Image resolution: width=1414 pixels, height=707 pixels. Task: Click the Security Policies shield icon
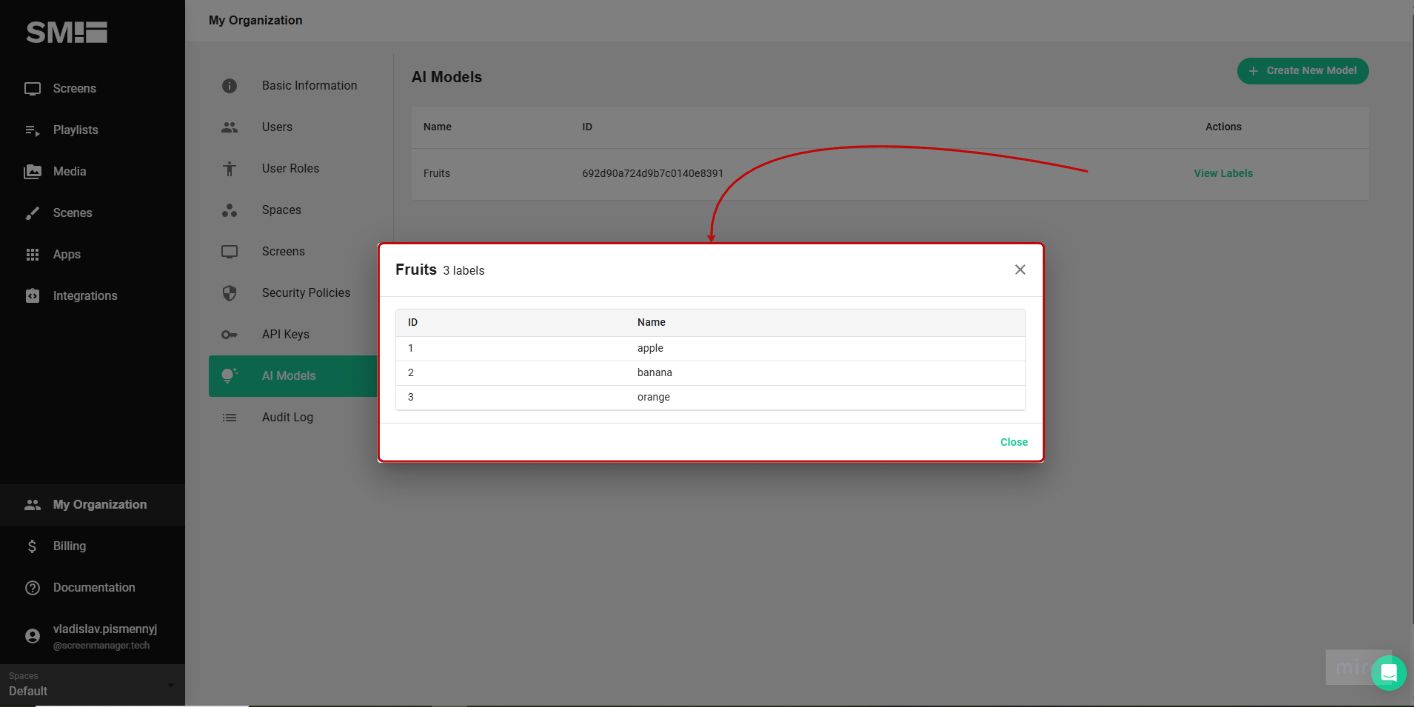[229, 293]
